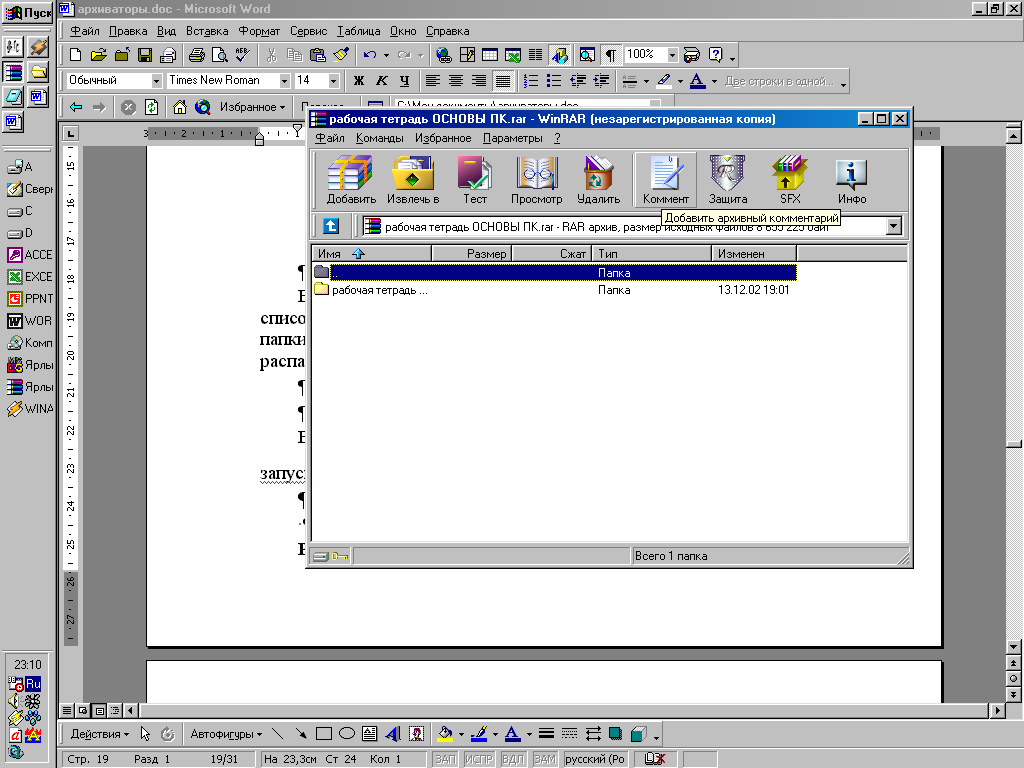Toggle Underline formatting (Ч)
The width and height of the screenshot is (1024, 768).
[404, 80]
